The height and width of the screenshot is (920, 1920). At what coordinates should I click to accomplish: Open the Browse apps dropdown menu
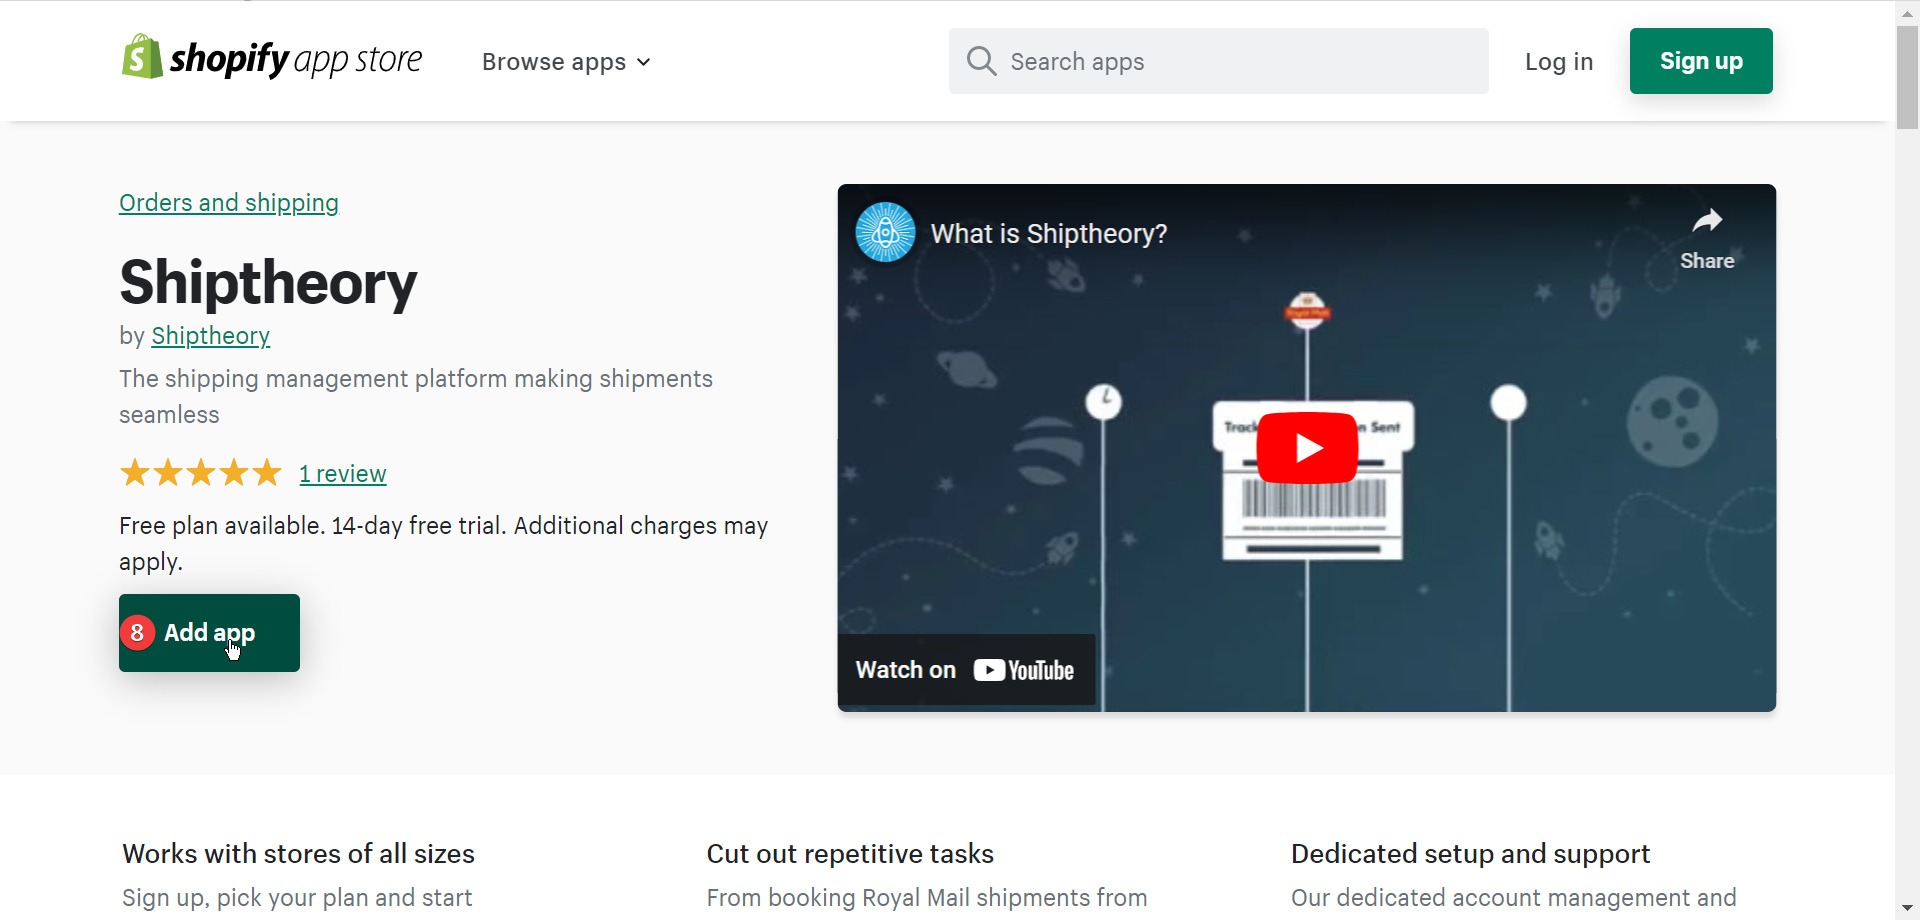[566, 62]
